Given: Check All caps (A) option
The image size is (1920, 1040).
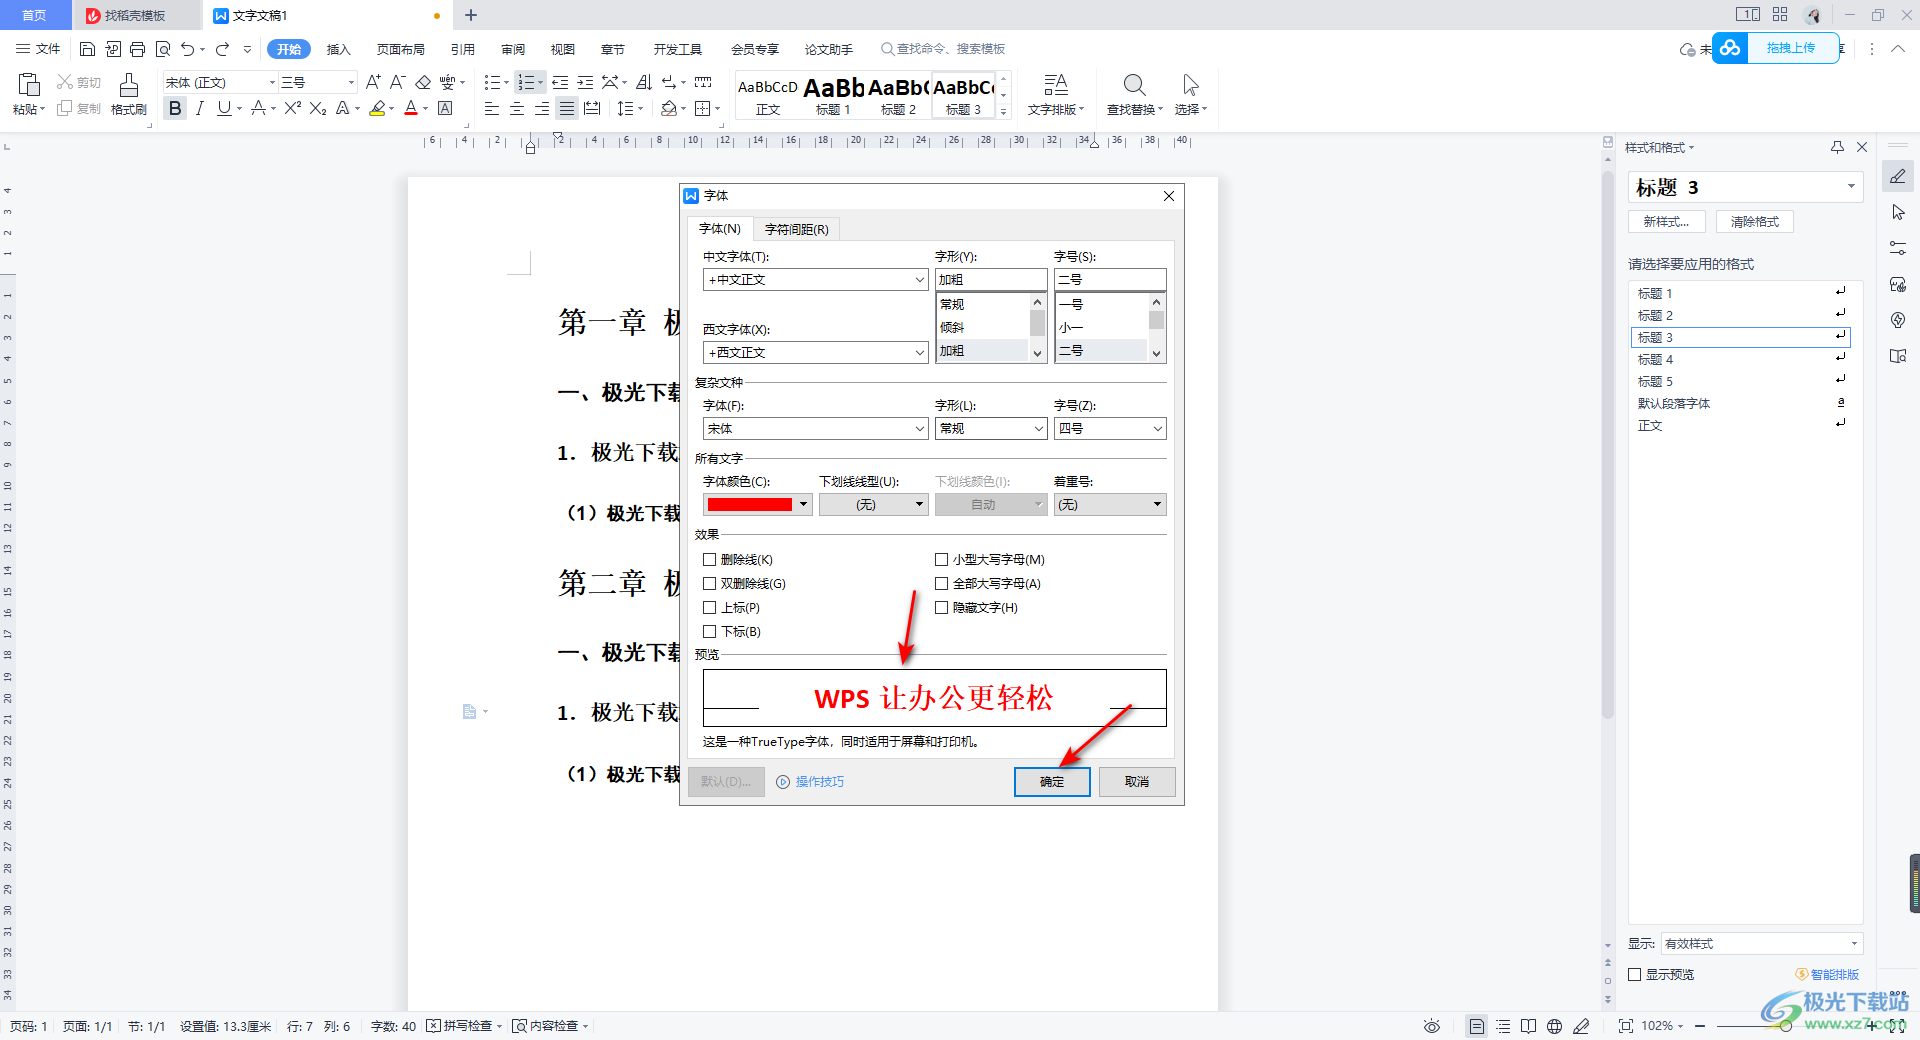Looking at the screenshot, I should click(x=941, y=584).
